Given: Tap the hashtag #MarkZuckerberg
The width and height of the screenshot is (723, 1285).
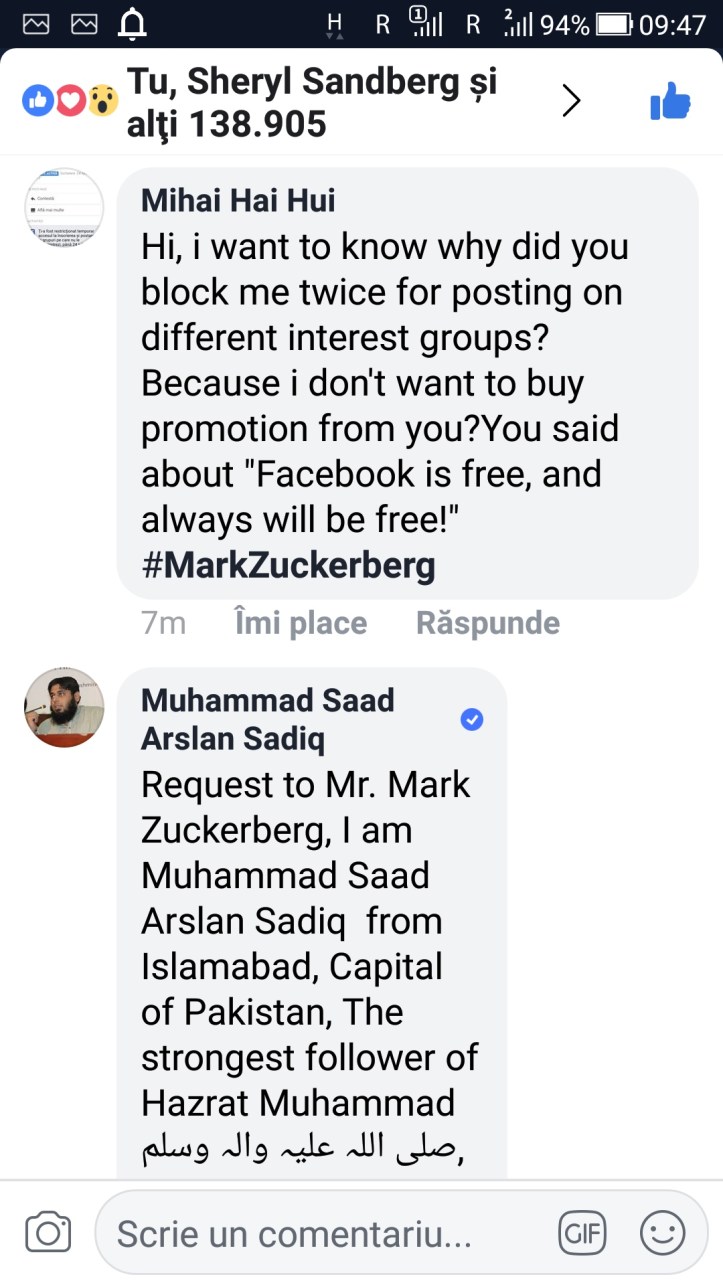Looking at the screenshot, I should point(288,566).
